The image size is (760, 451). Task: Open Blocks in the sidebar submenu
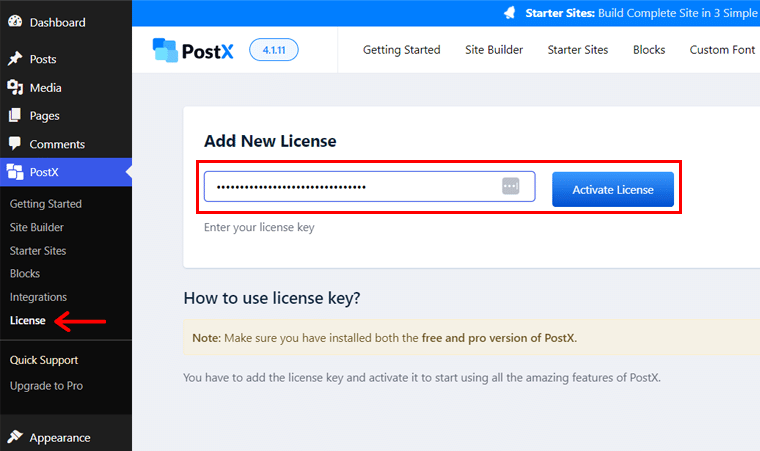click(25, 274)
